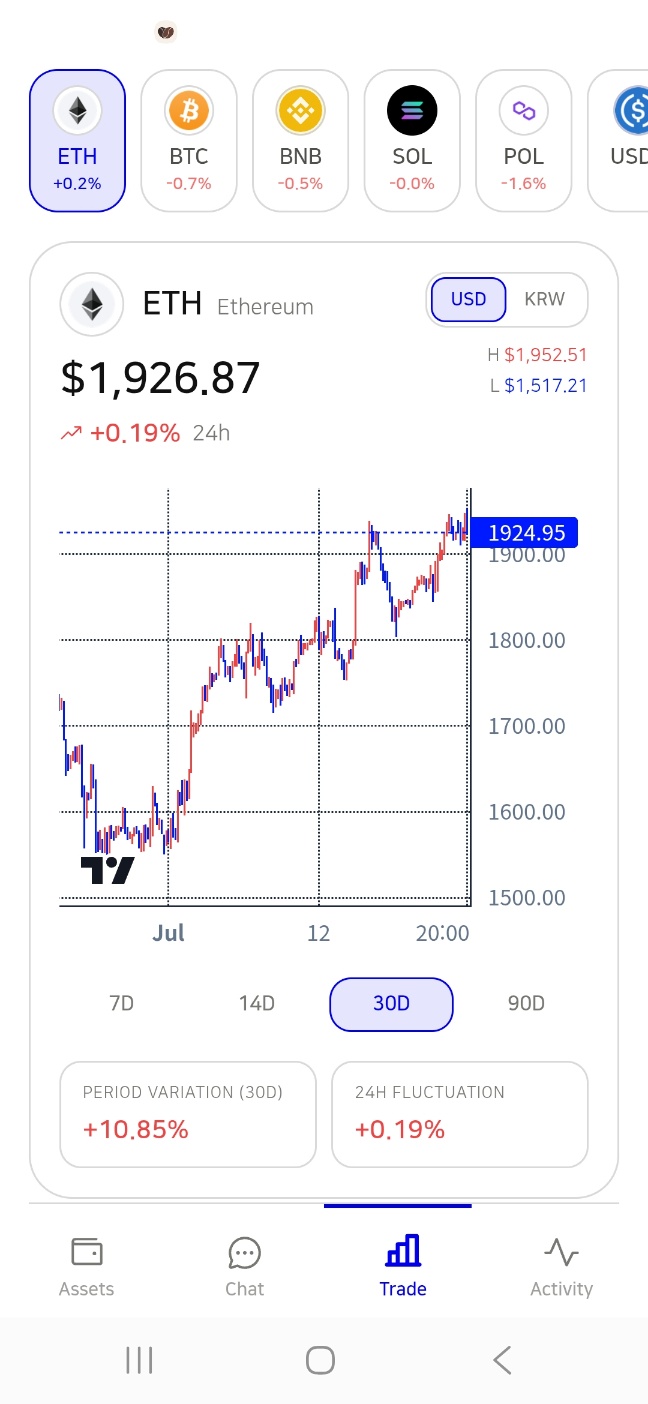The image size is (648, 1404).
Task: Tap the Period Variation (30D) card
Action: [x=188, y=1114]
